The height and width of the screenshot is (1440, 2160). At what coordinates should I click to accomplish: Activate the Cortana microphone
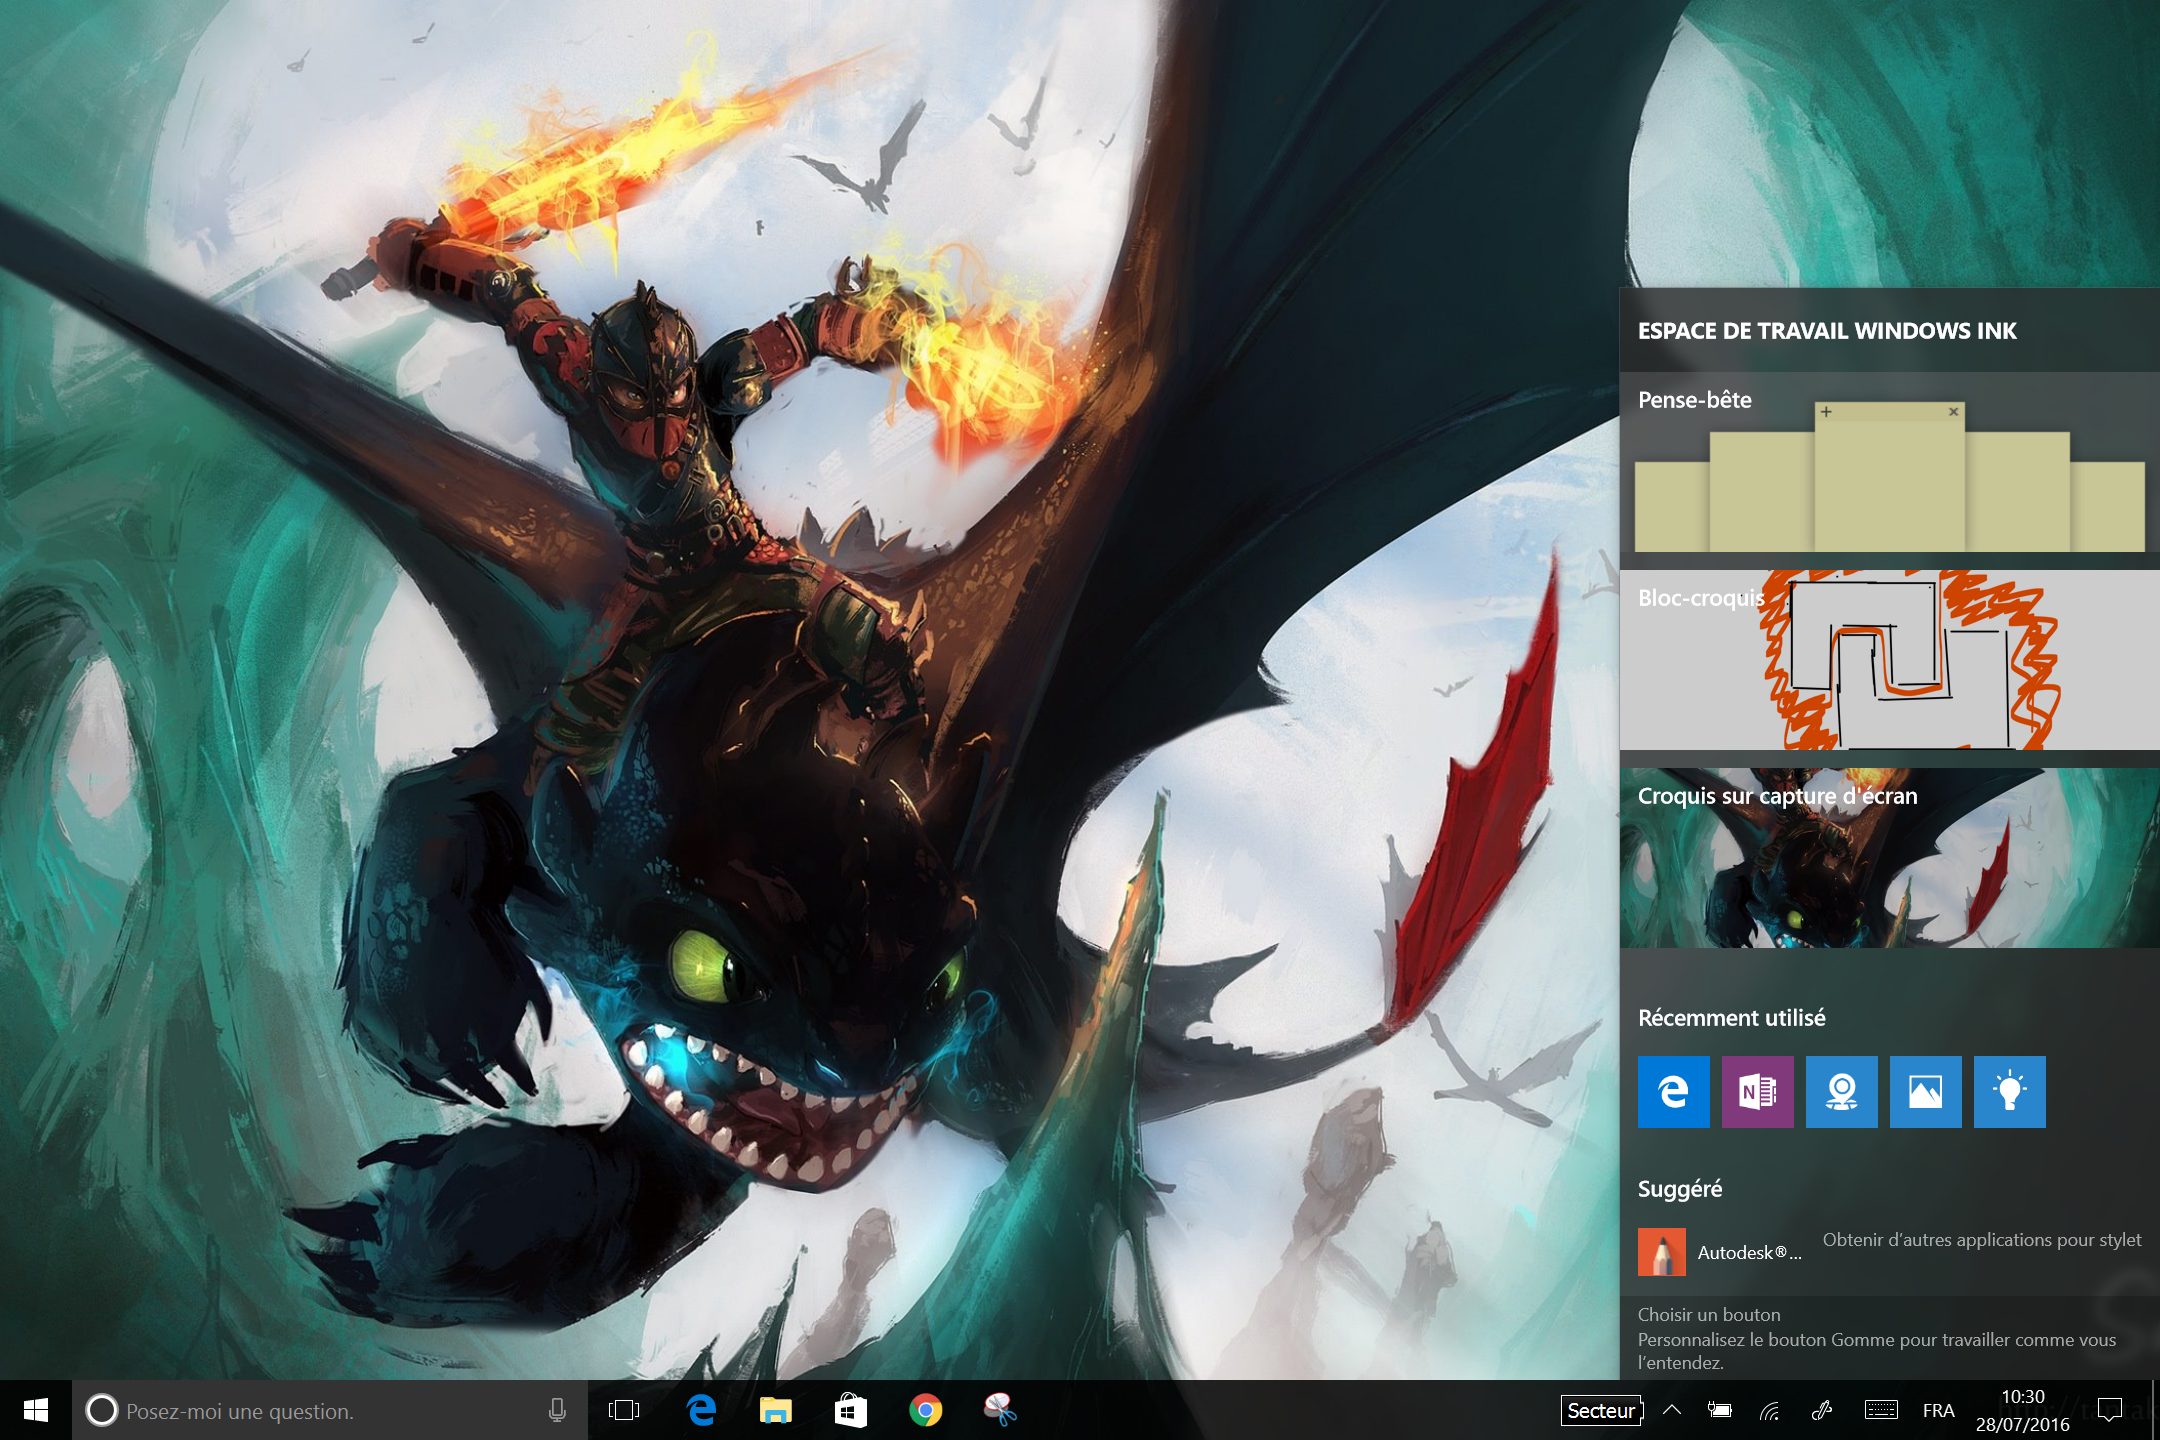click(x=557, y=1410)
